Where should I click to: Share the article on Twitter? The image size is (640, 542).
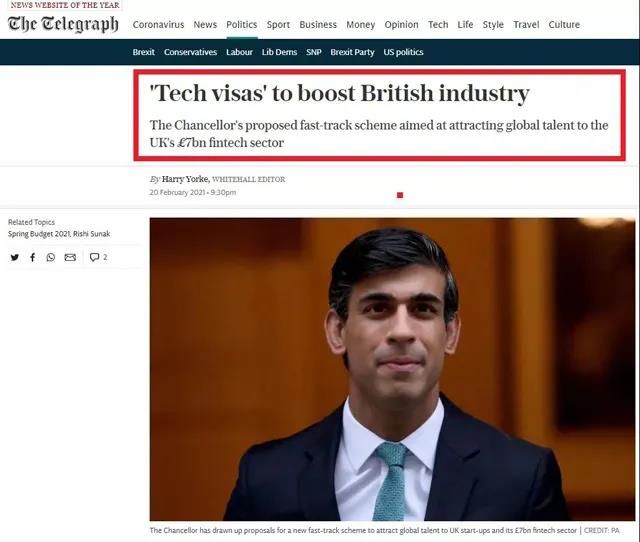(15, 257)
